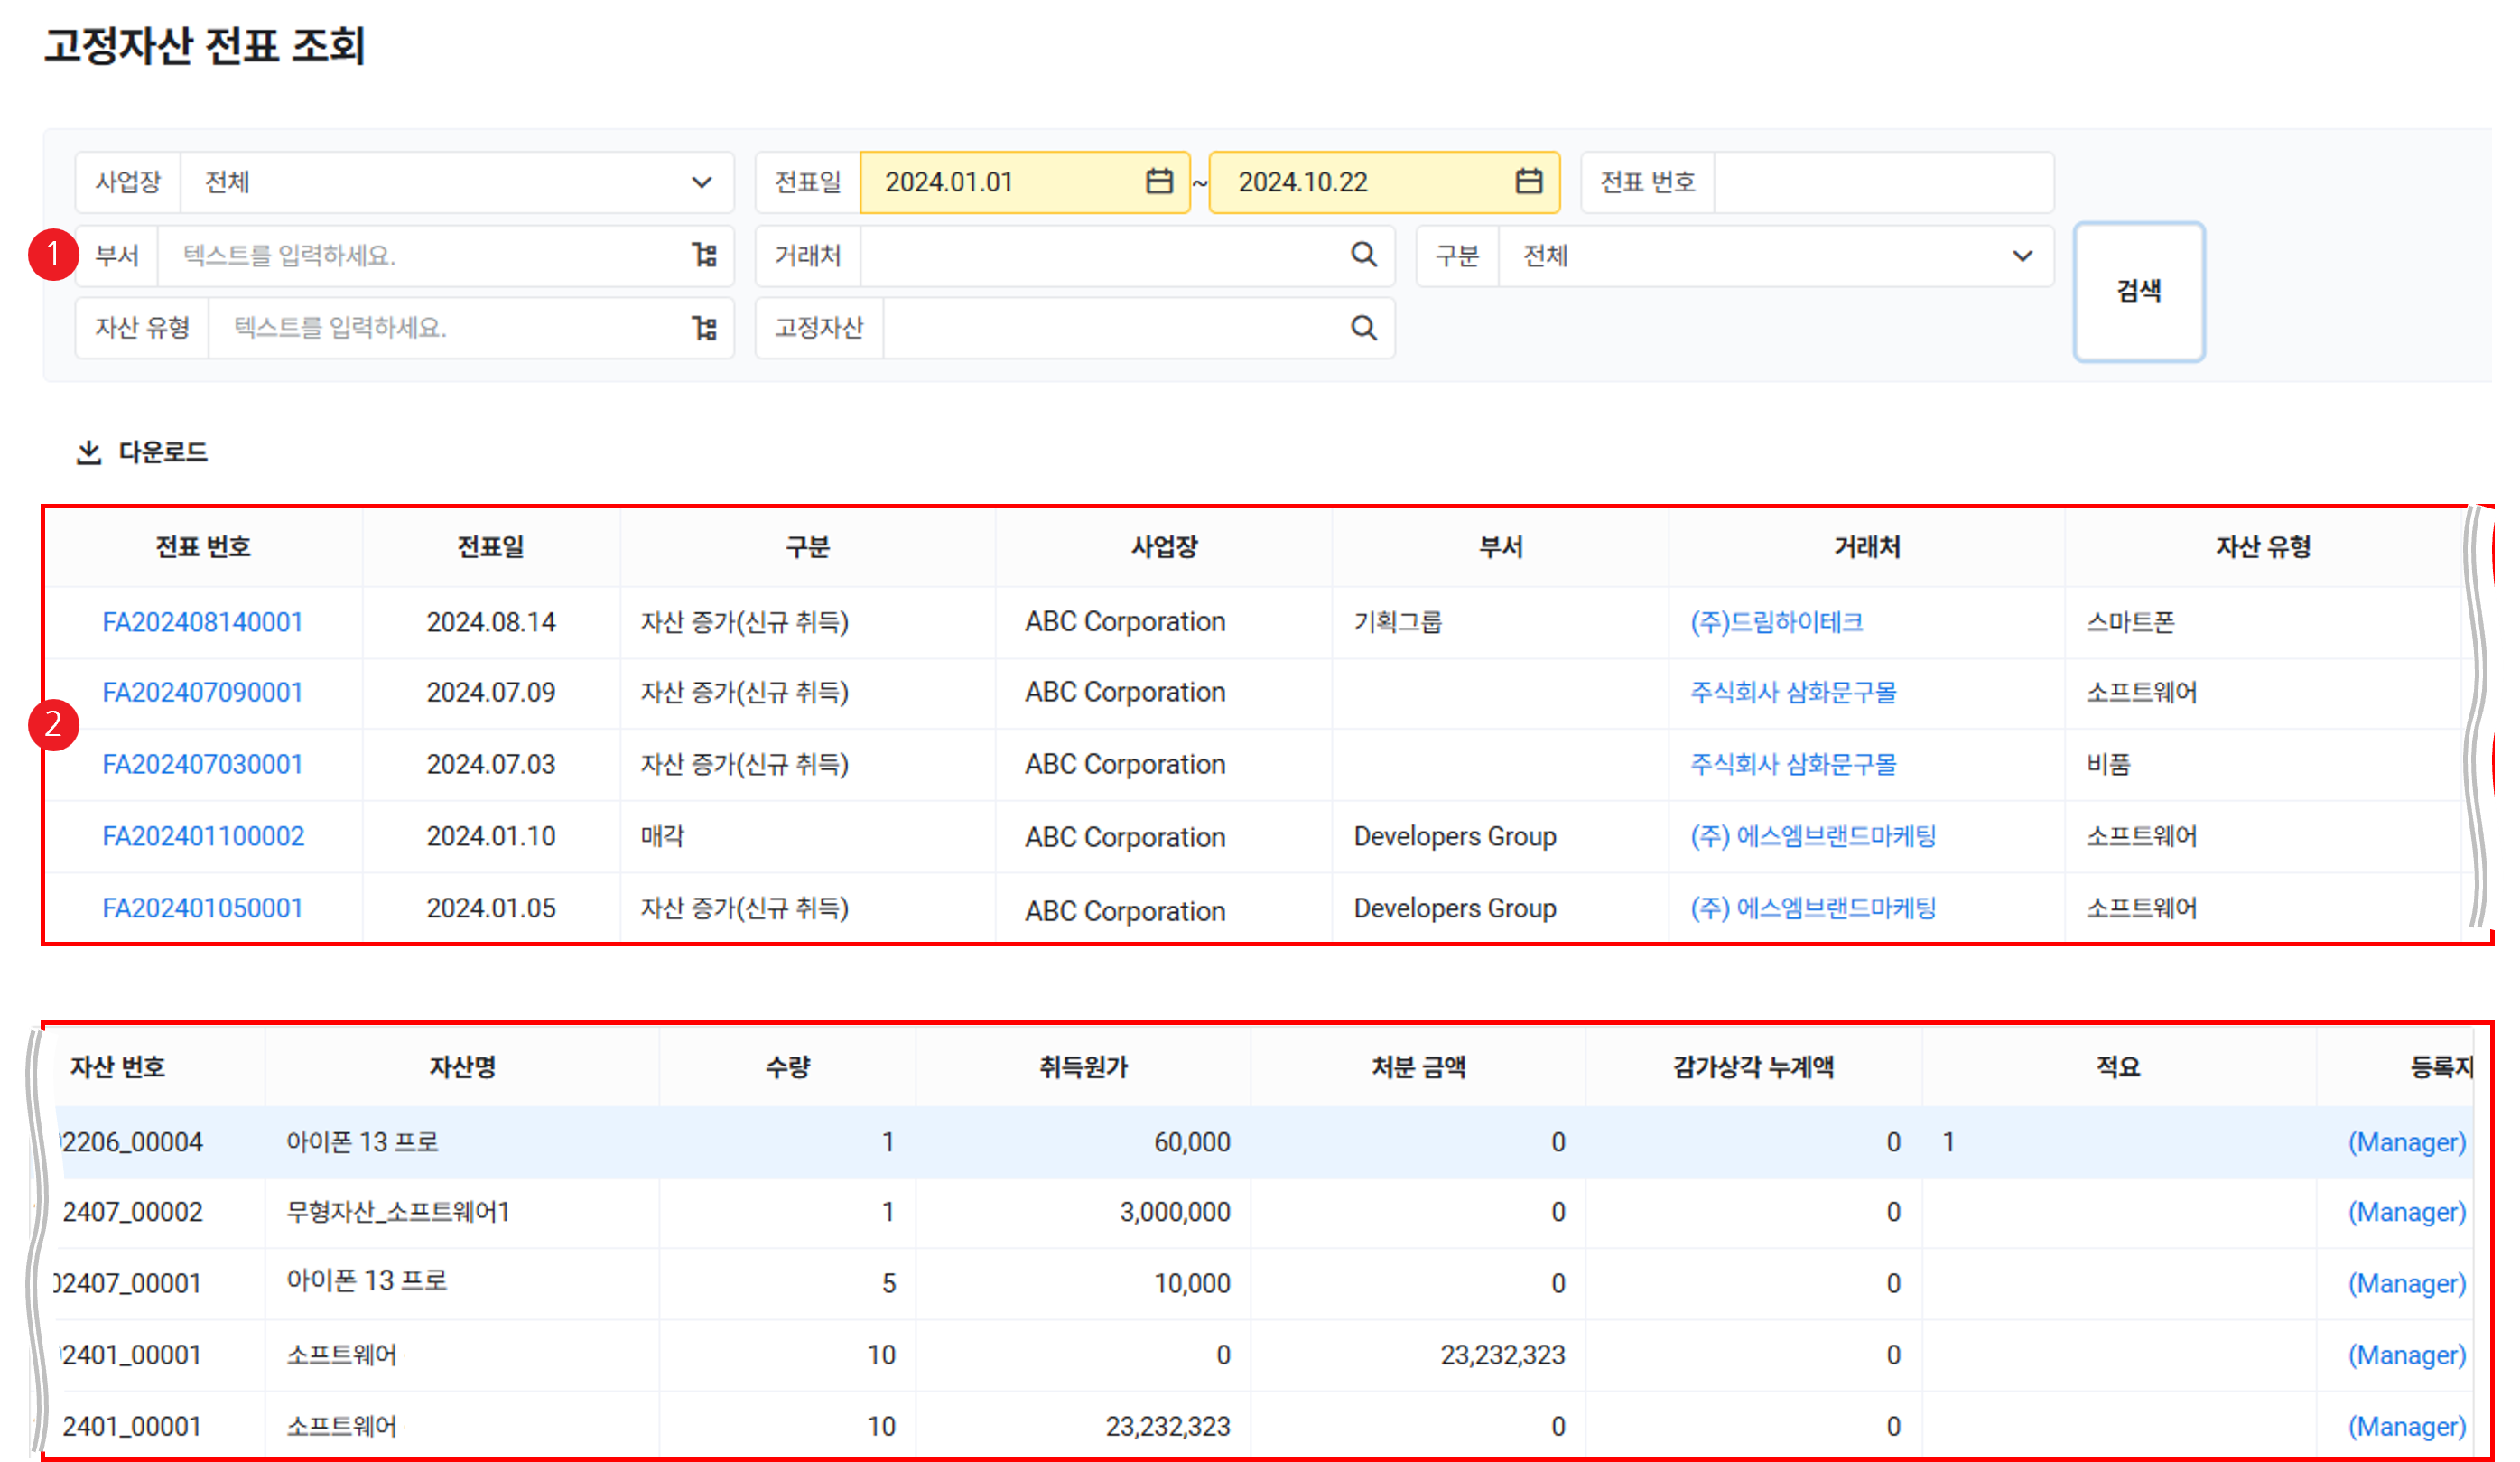The height and width of the screenshot is (1462, 2520).
Task: Open the start date calendar picker icon
Action: click(1158, 181)
